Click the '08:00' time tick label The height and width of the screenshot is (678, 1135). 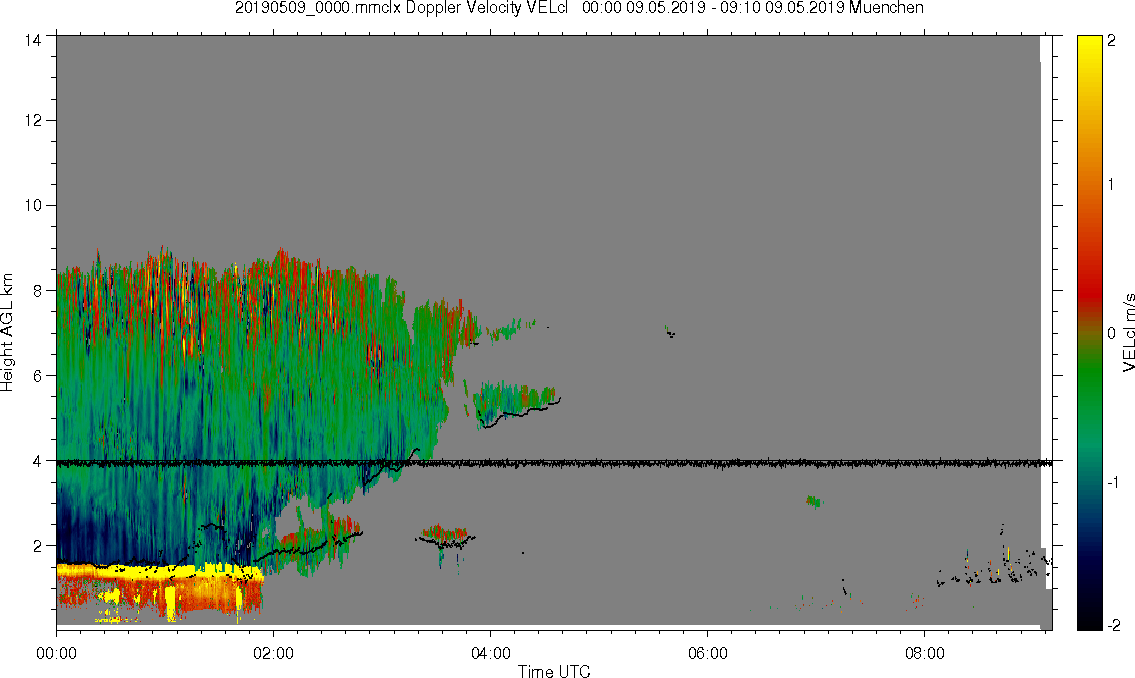pyautogui.click(x=925, y=653)
